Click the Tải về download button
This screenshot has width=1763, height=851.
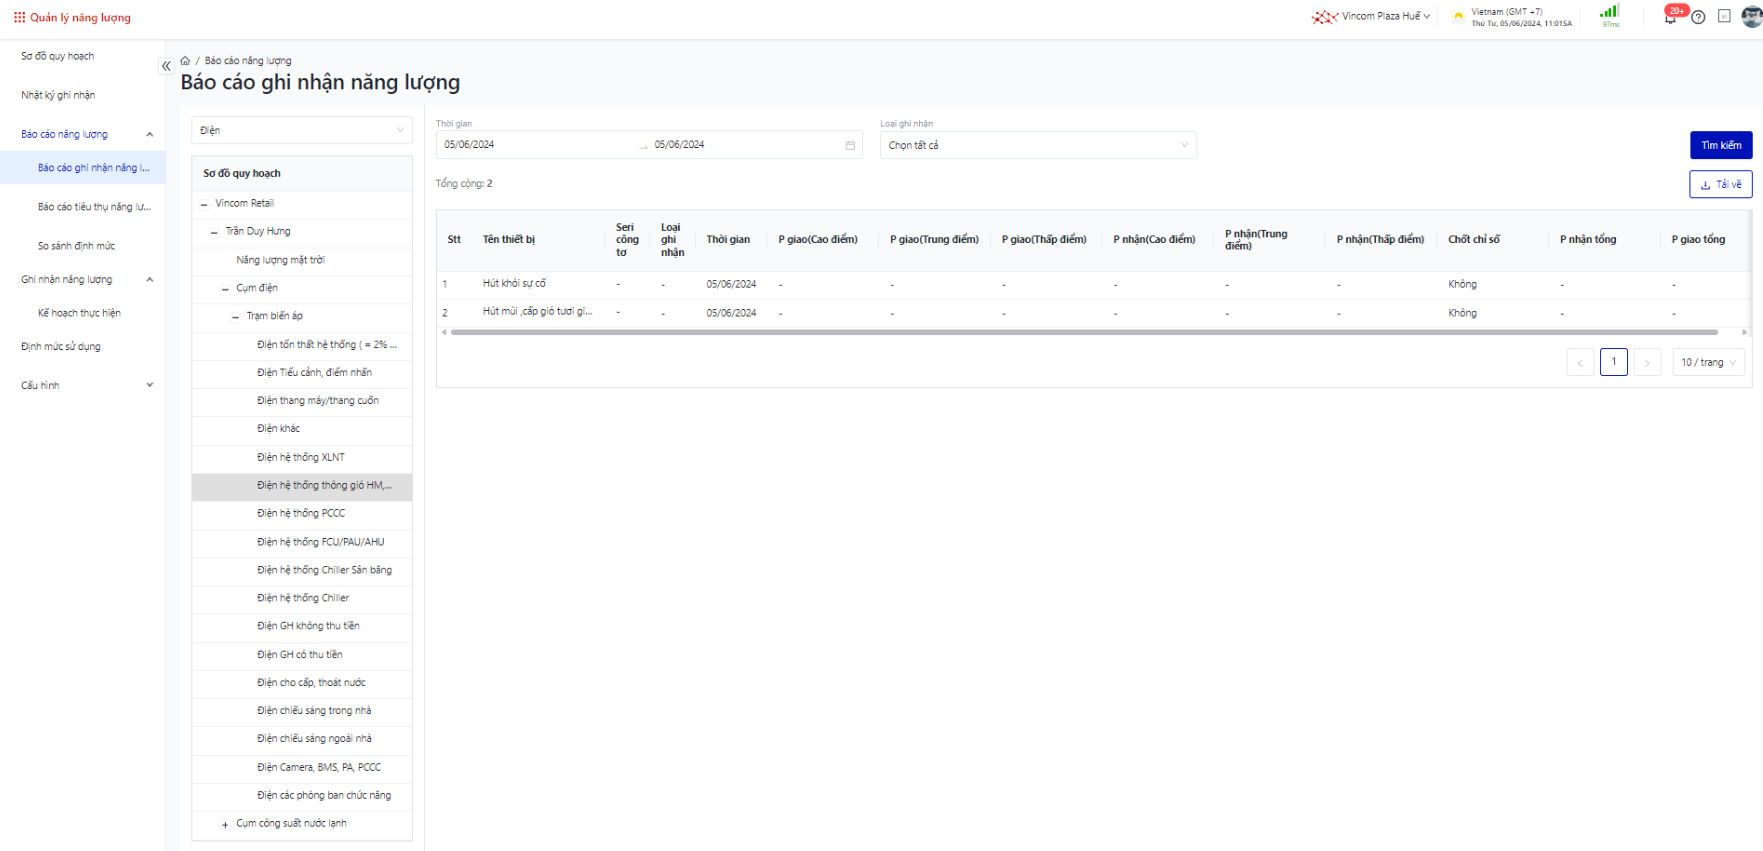pyautogui.click(x=1720, y=184)
